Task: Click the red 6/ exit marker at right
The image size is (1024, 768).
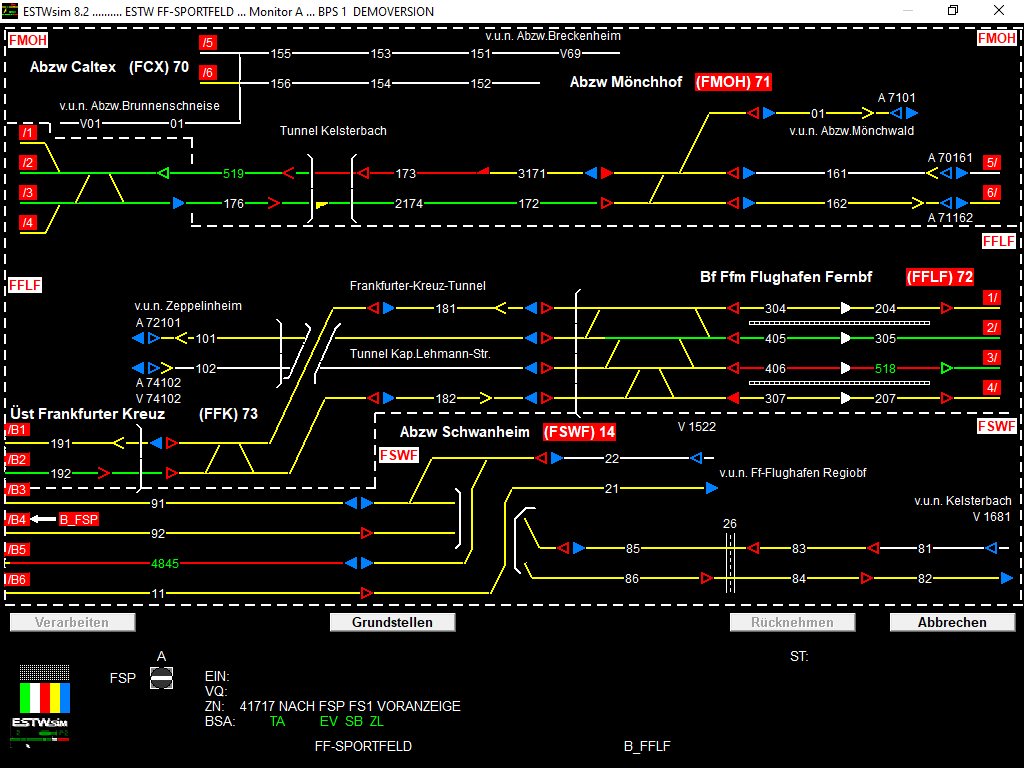Action: click(991, 192)
